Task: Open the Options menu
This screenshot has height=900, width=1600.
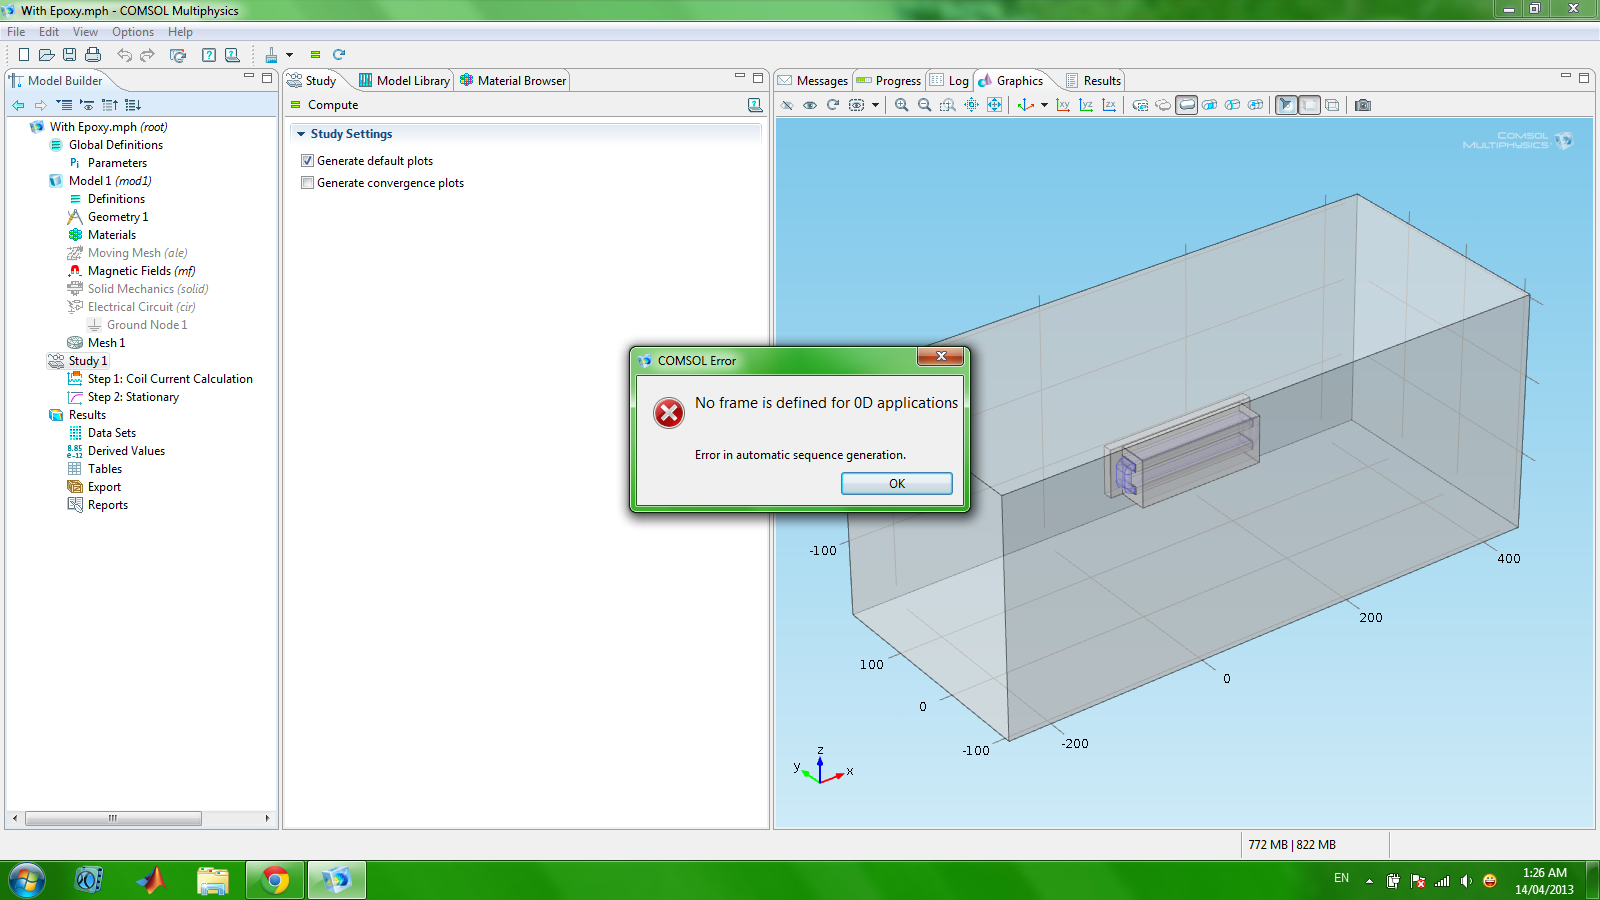Action: click(x=132, y=32)
